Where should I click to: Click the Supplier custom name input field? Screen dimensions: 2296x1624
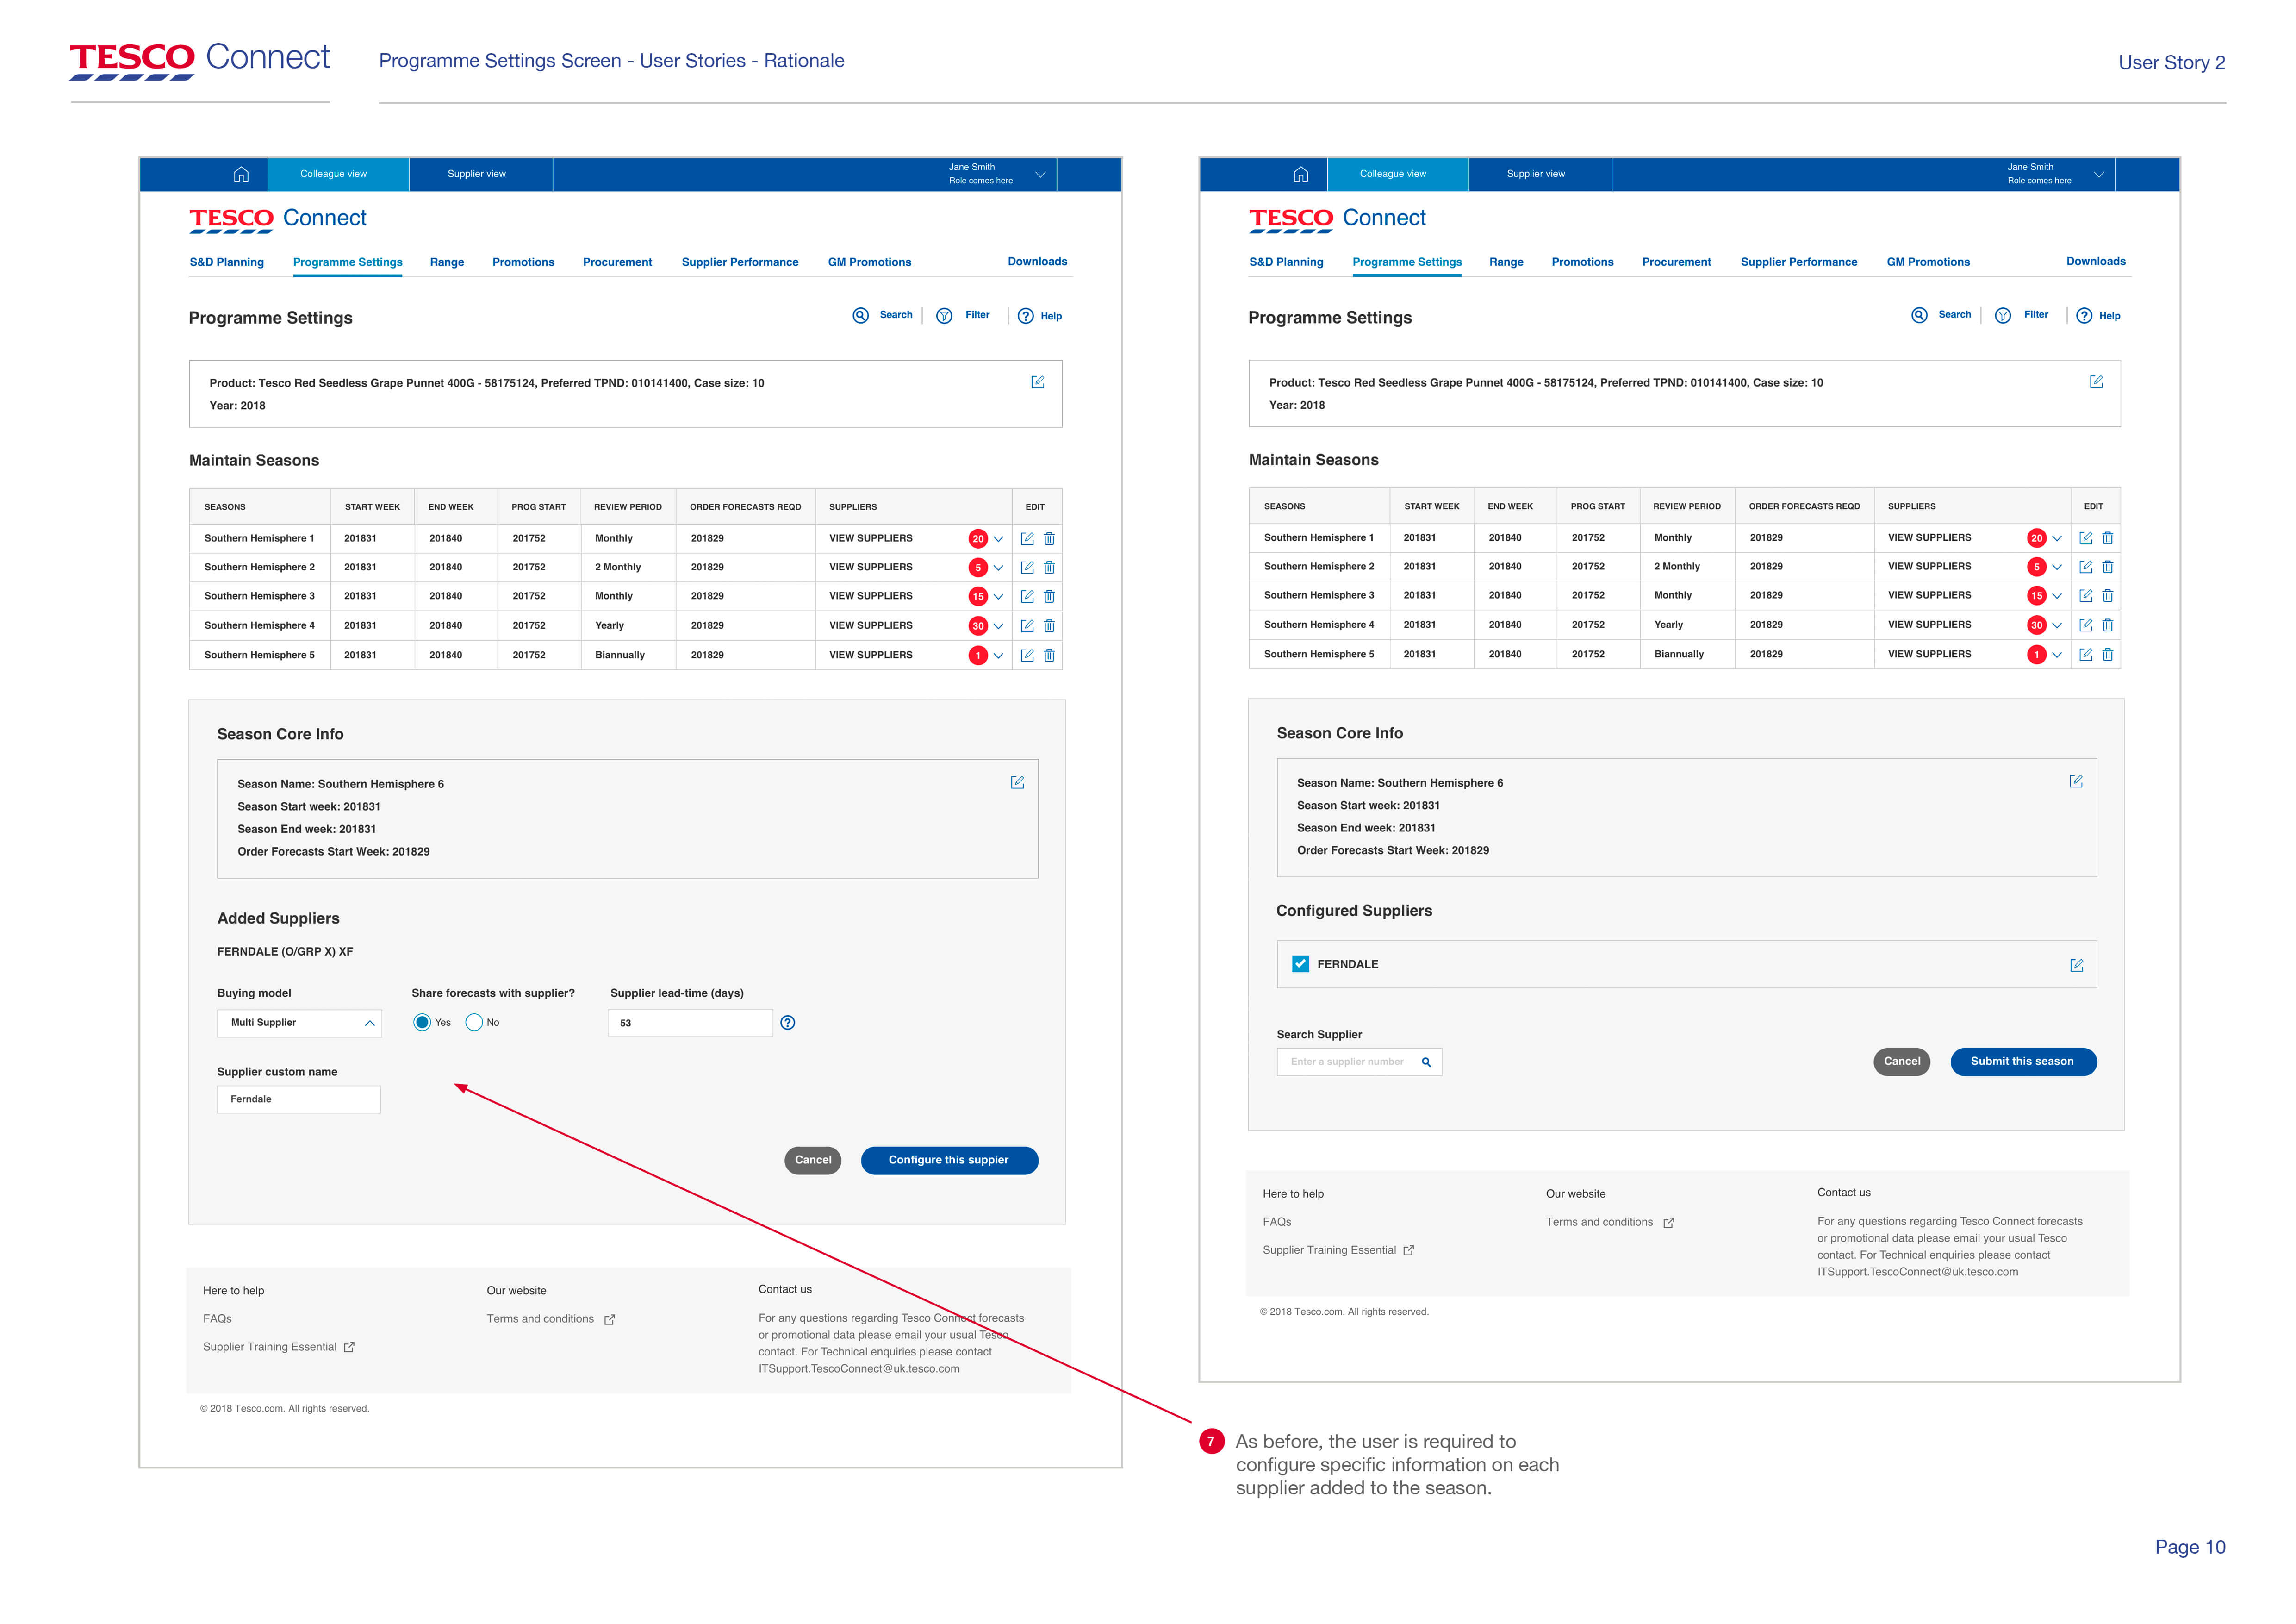click(299, 1099)
